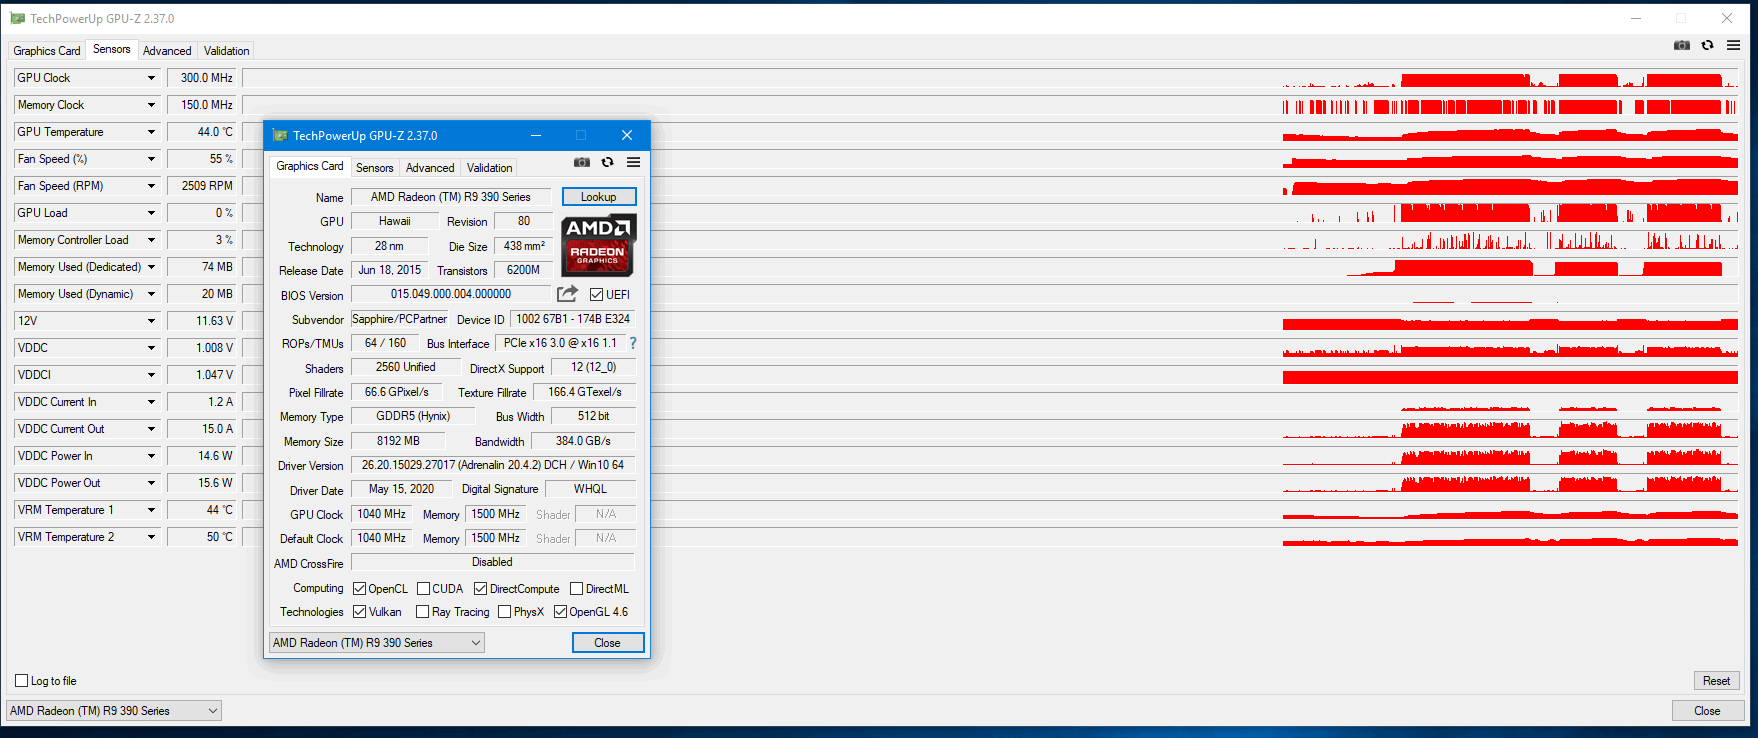Open Advanced tab in background window
This screenshot has width=1758, height=738.
(x=167, y=51)
